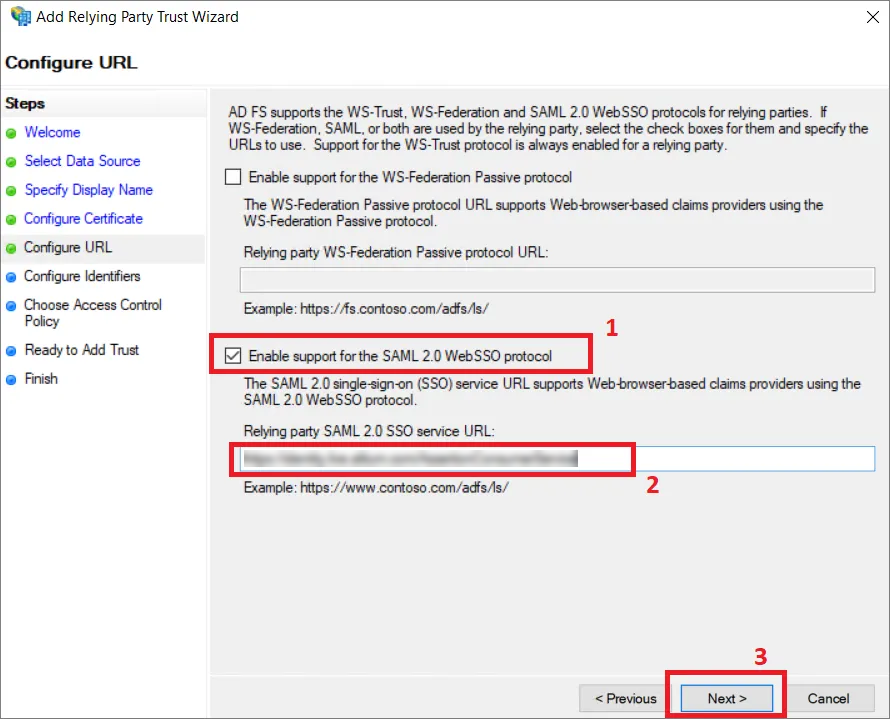The image size is (890, 719).
Task: Click the wizard icon in title bar
Action: pos(21,16)
